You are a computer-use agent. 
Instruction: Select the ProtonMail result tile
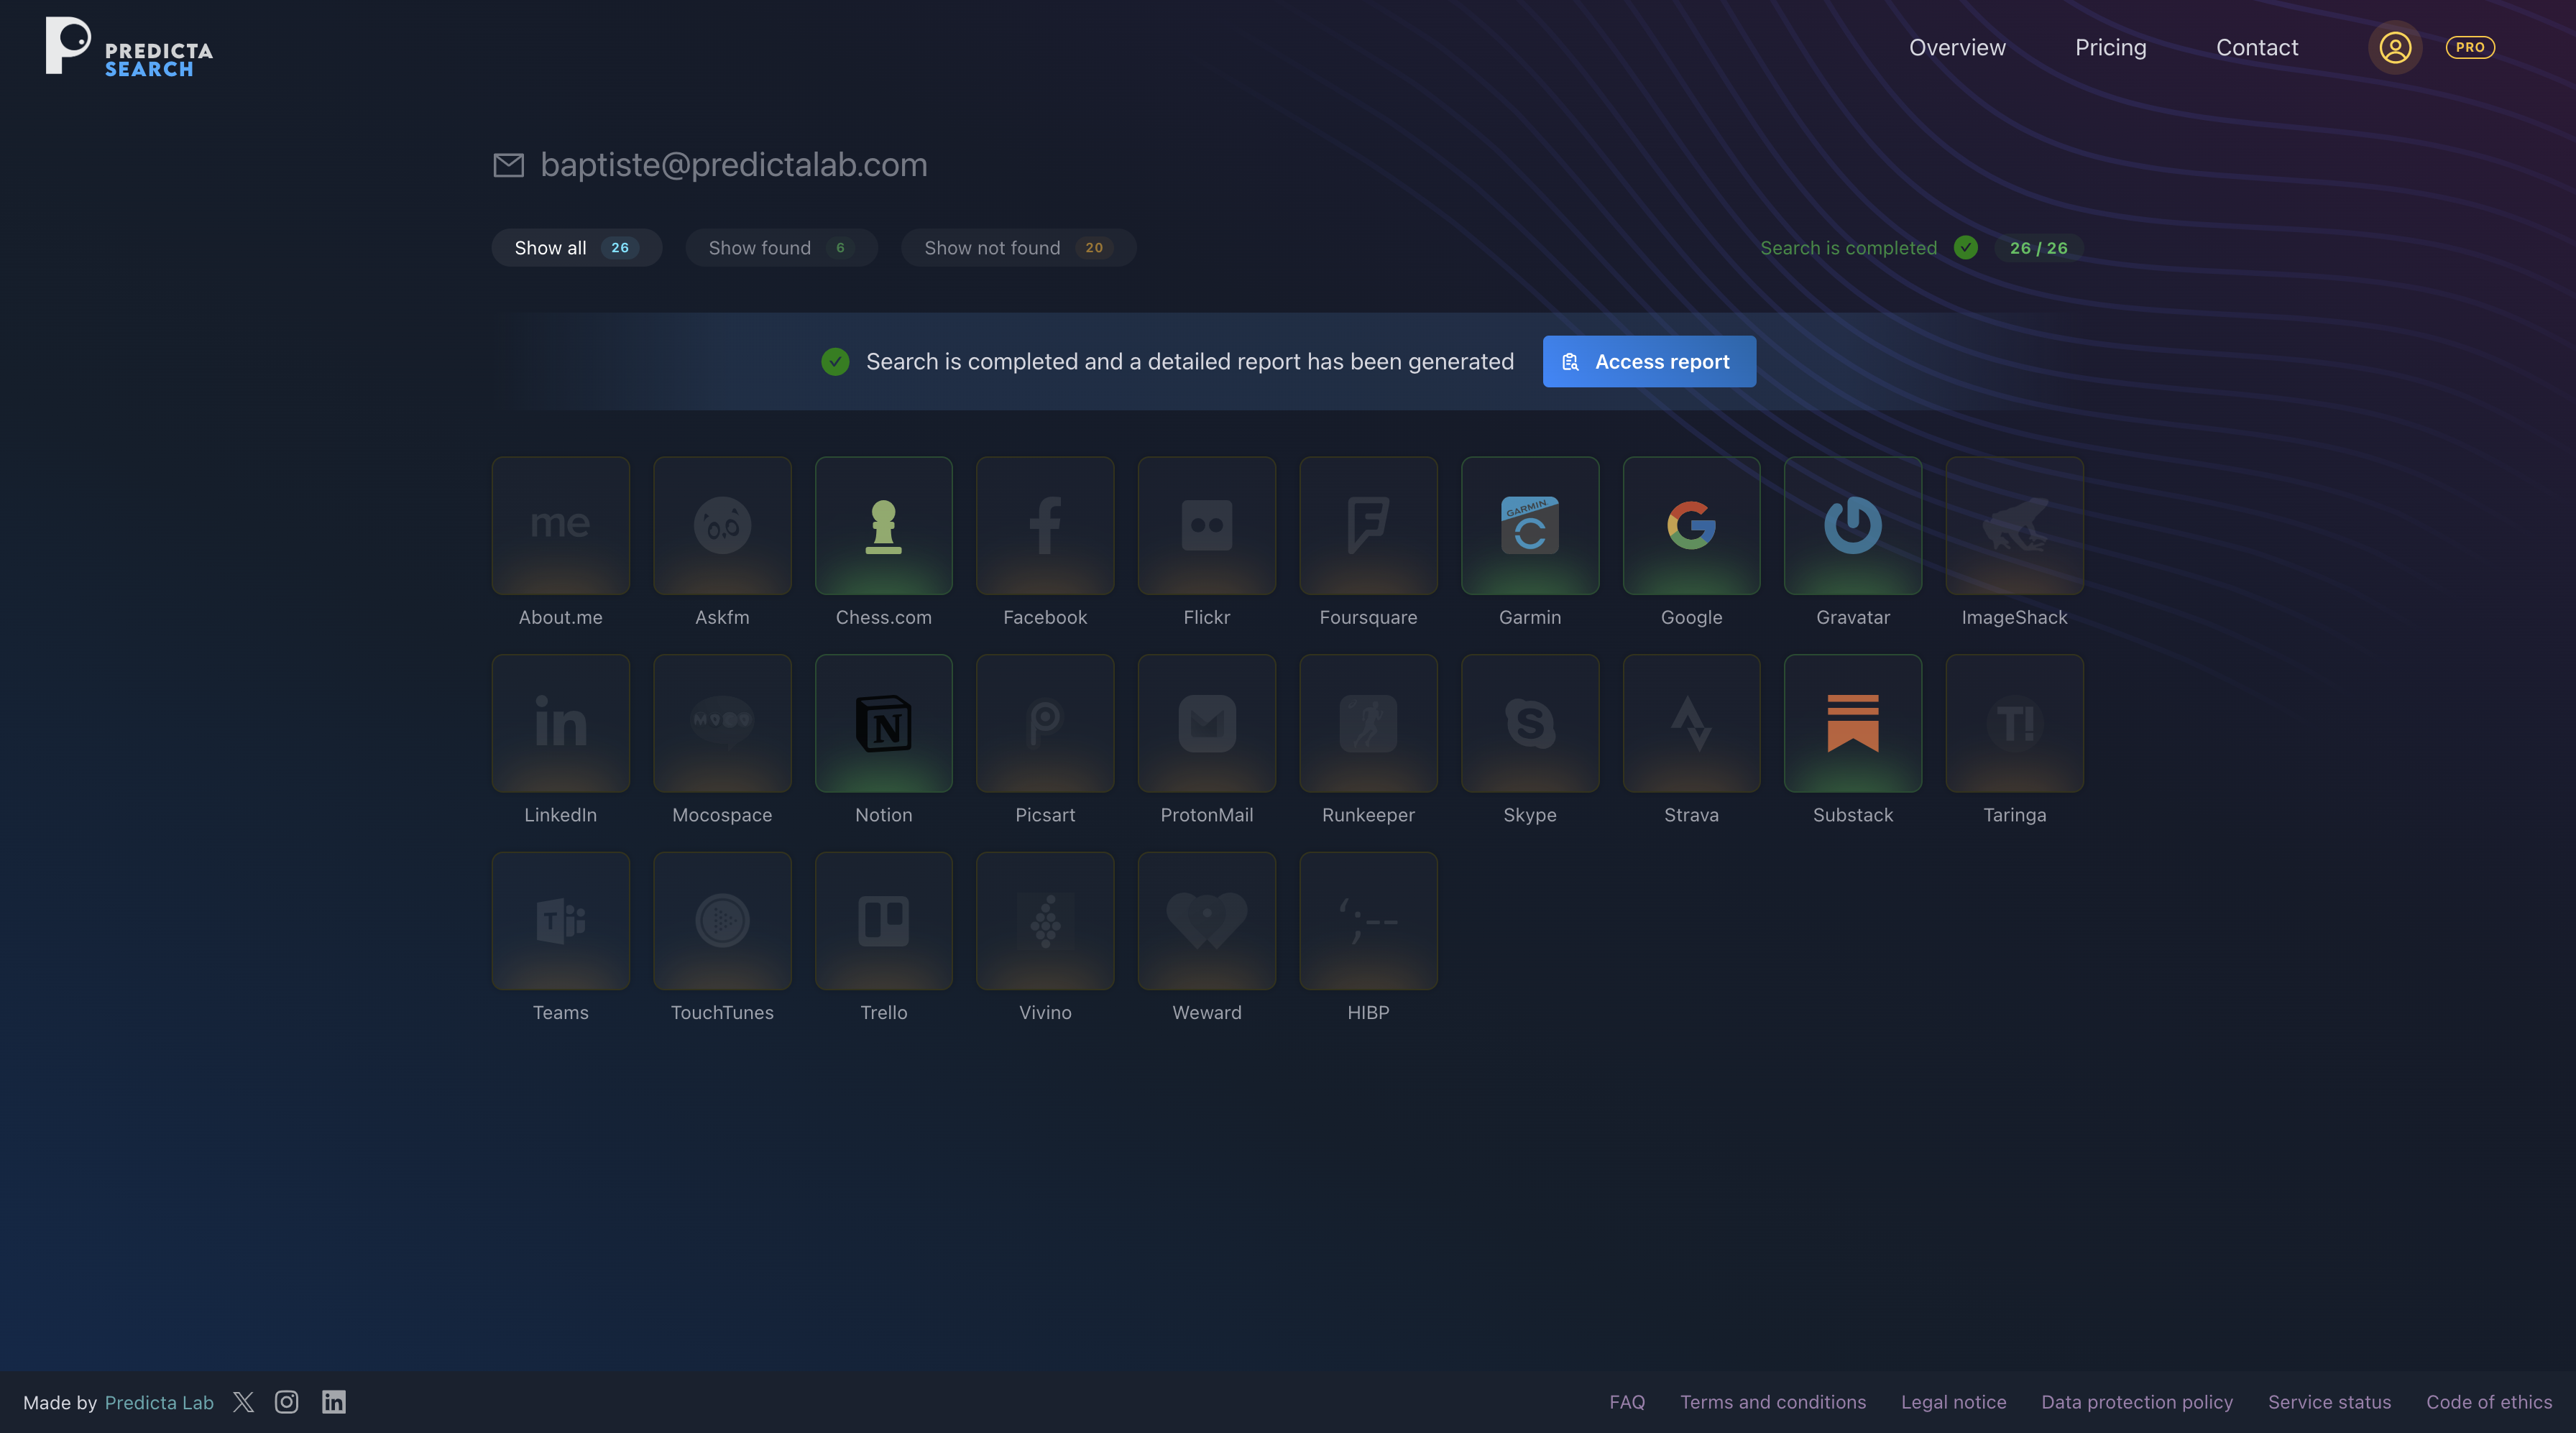[x=1207, y=723]
